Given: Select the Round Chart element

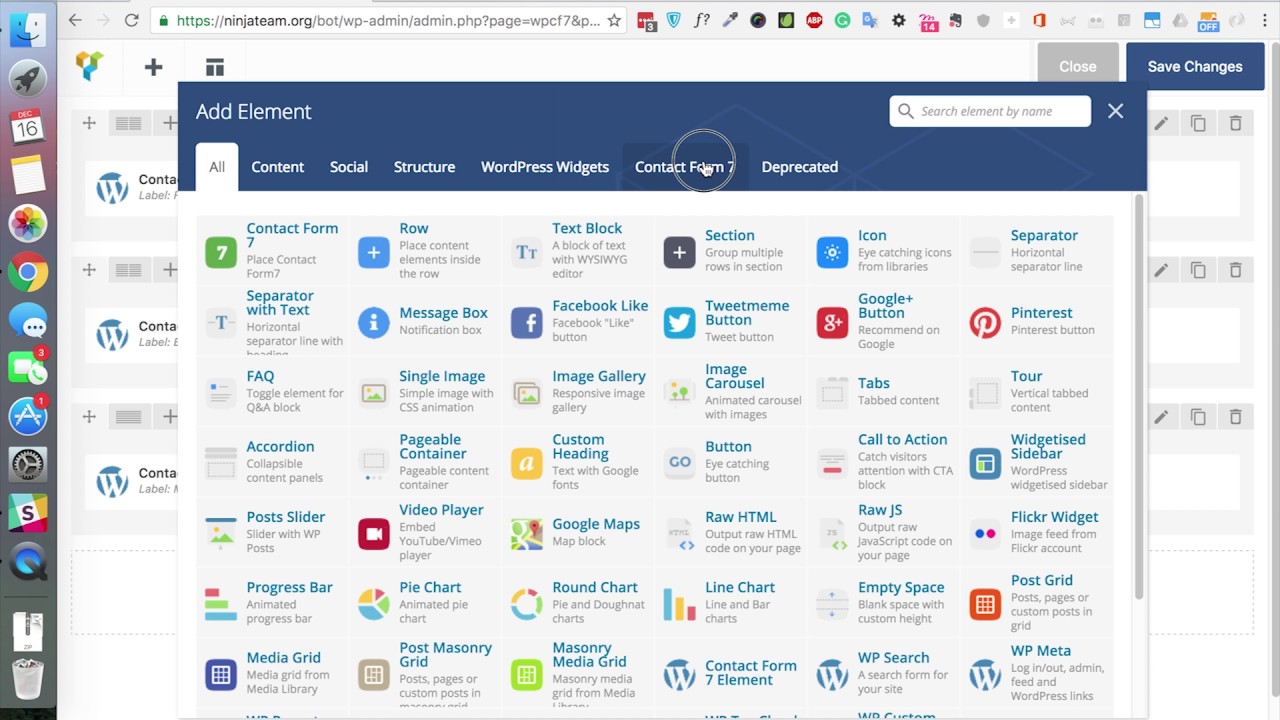Looking at the screenshot, I should tap(578, 604).
